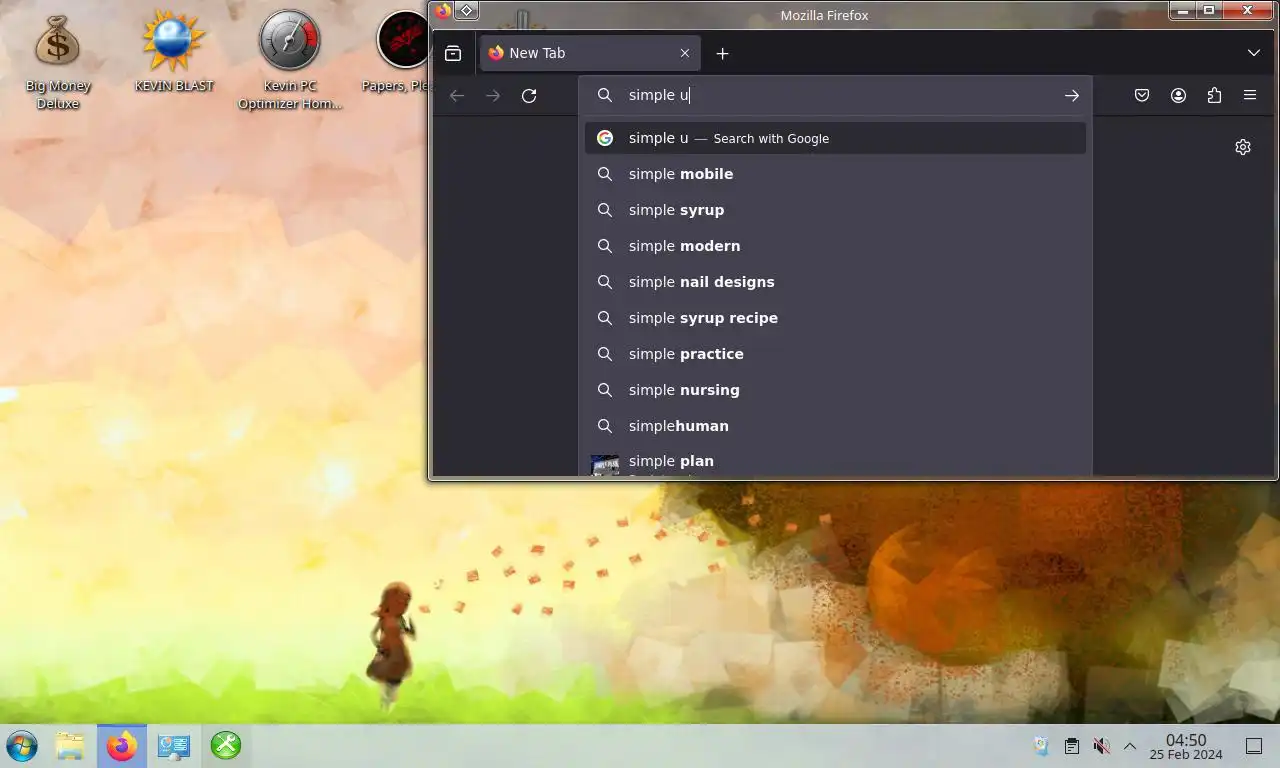Select Big Money Deluxe desktop icon
Screen dimensions: 1280x768
58,61
